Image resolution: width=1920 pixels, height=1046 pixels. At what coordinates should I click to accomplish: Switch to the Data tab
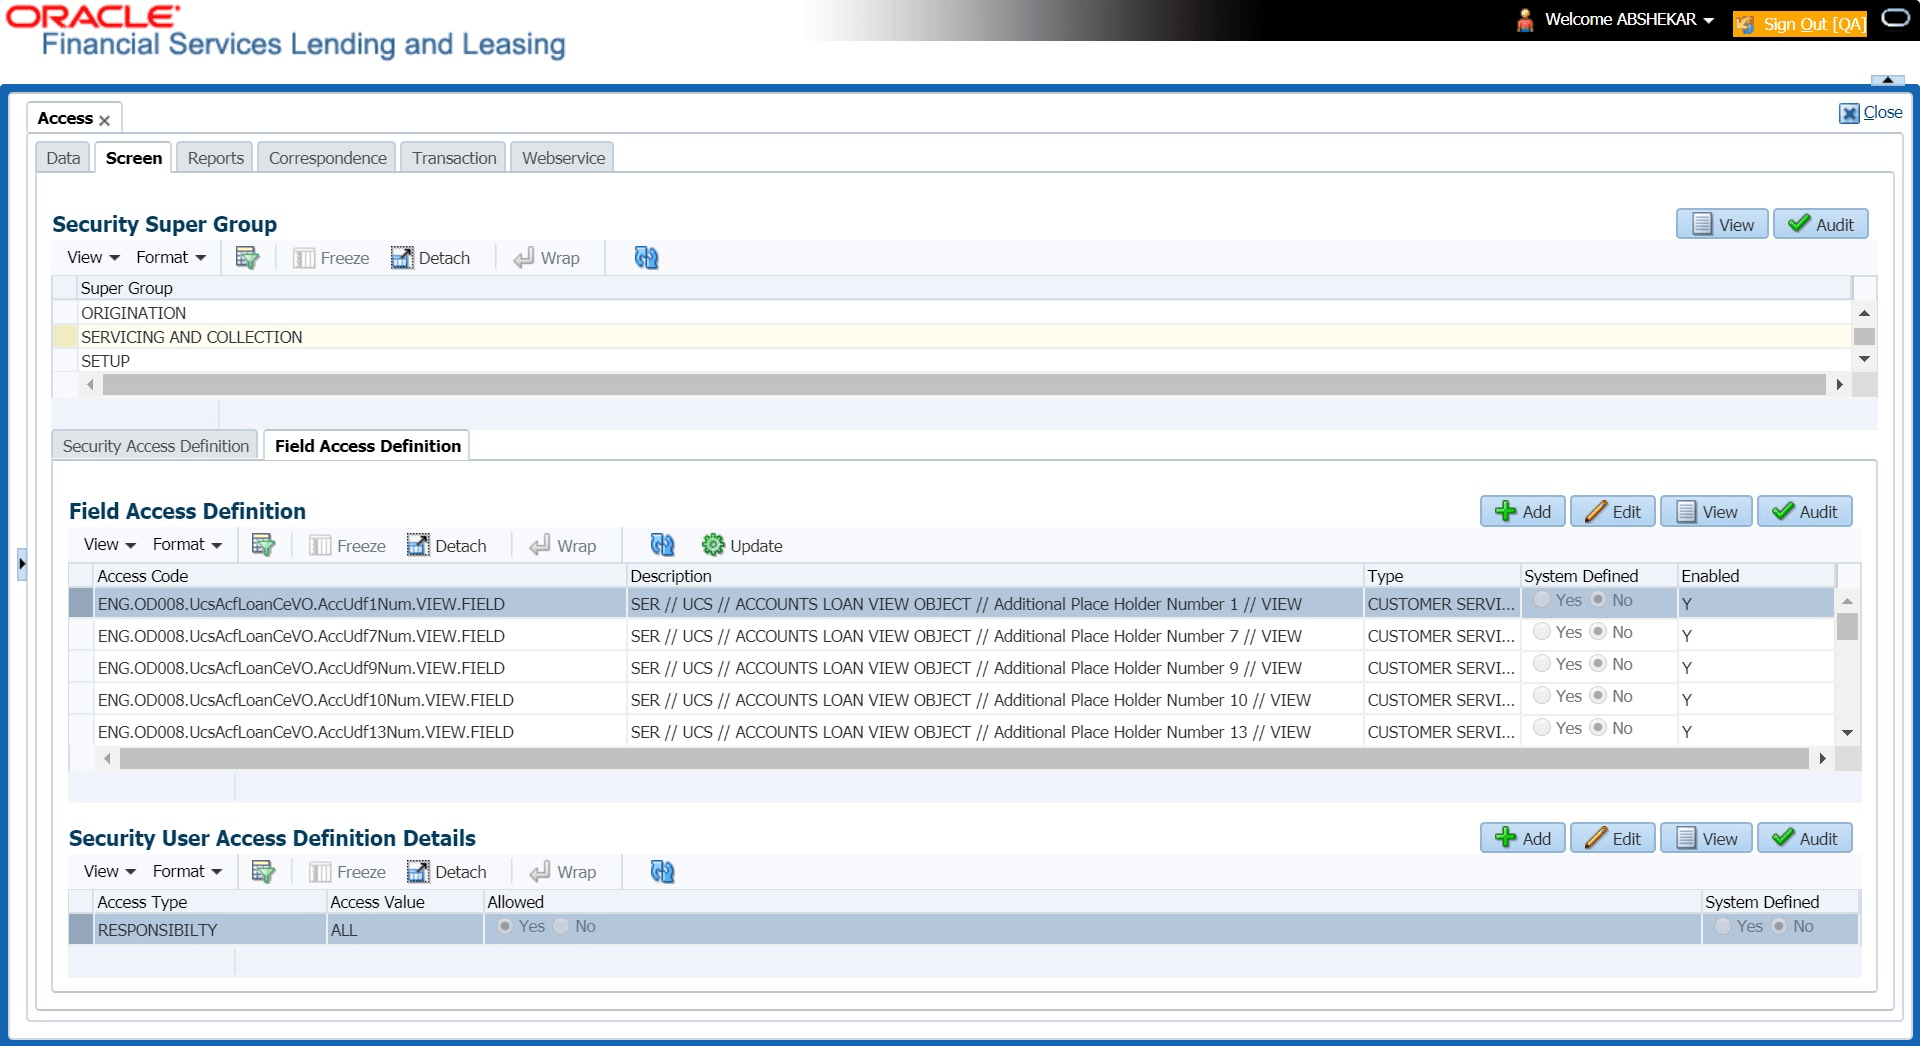point(63,158)
